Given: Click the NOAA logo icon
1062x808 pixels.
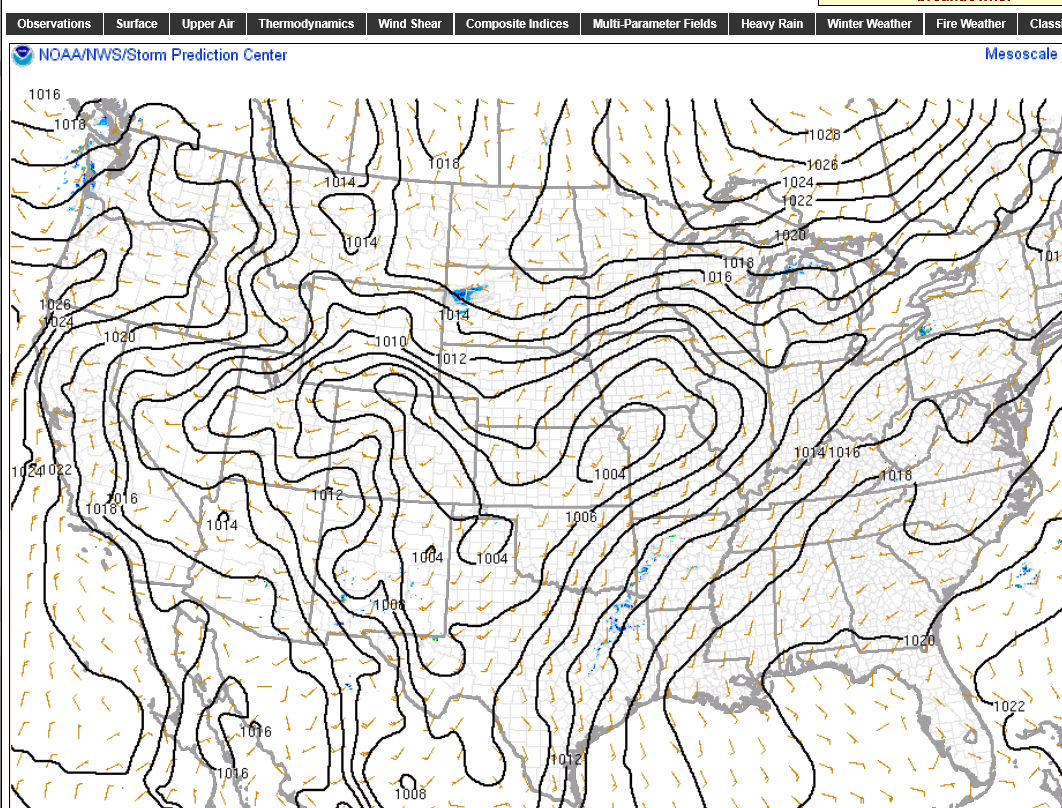Looking at the screenshot, I should pos(22,56).
